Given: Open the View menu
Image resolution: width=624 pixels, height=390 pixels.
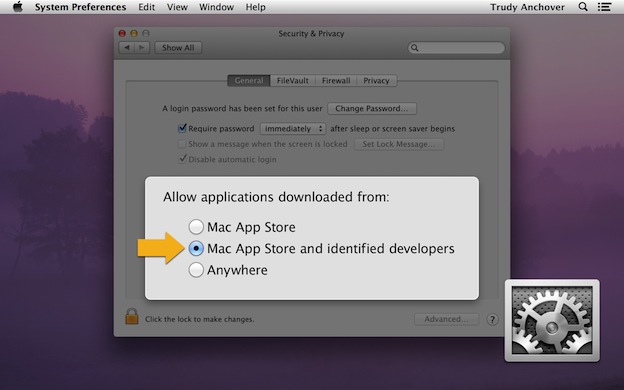Looking at the screenshot, I should click(177, 7).
